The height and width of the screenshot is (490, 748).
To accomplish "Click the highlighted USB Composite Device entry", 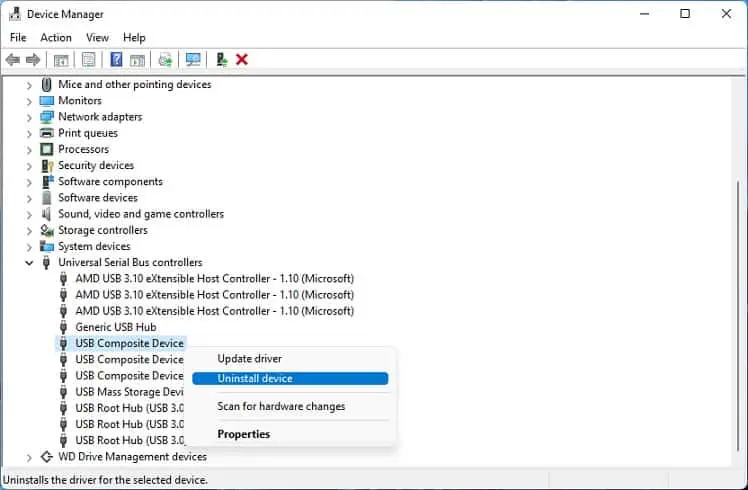I will tap(129, 344).
